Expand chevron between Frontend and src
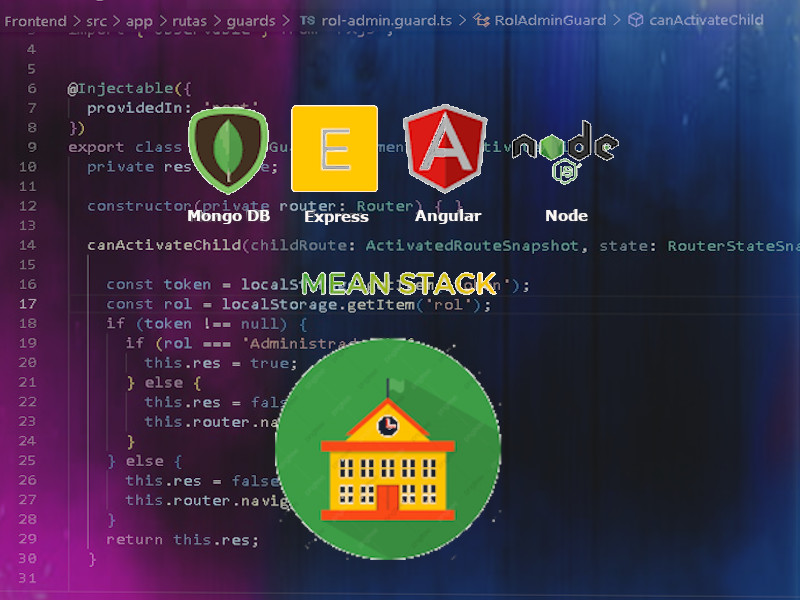This screenshot has width=800, height=600. pos(77,21)
